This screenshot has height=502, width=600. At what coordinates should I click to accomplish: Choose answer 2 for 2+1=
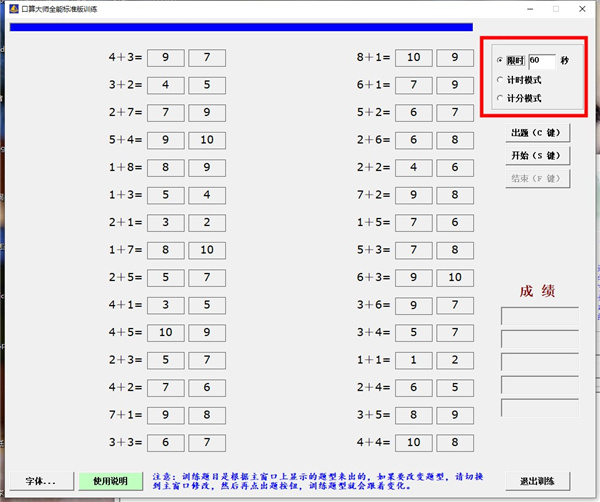pyautogui.click(x=207, y=223)
